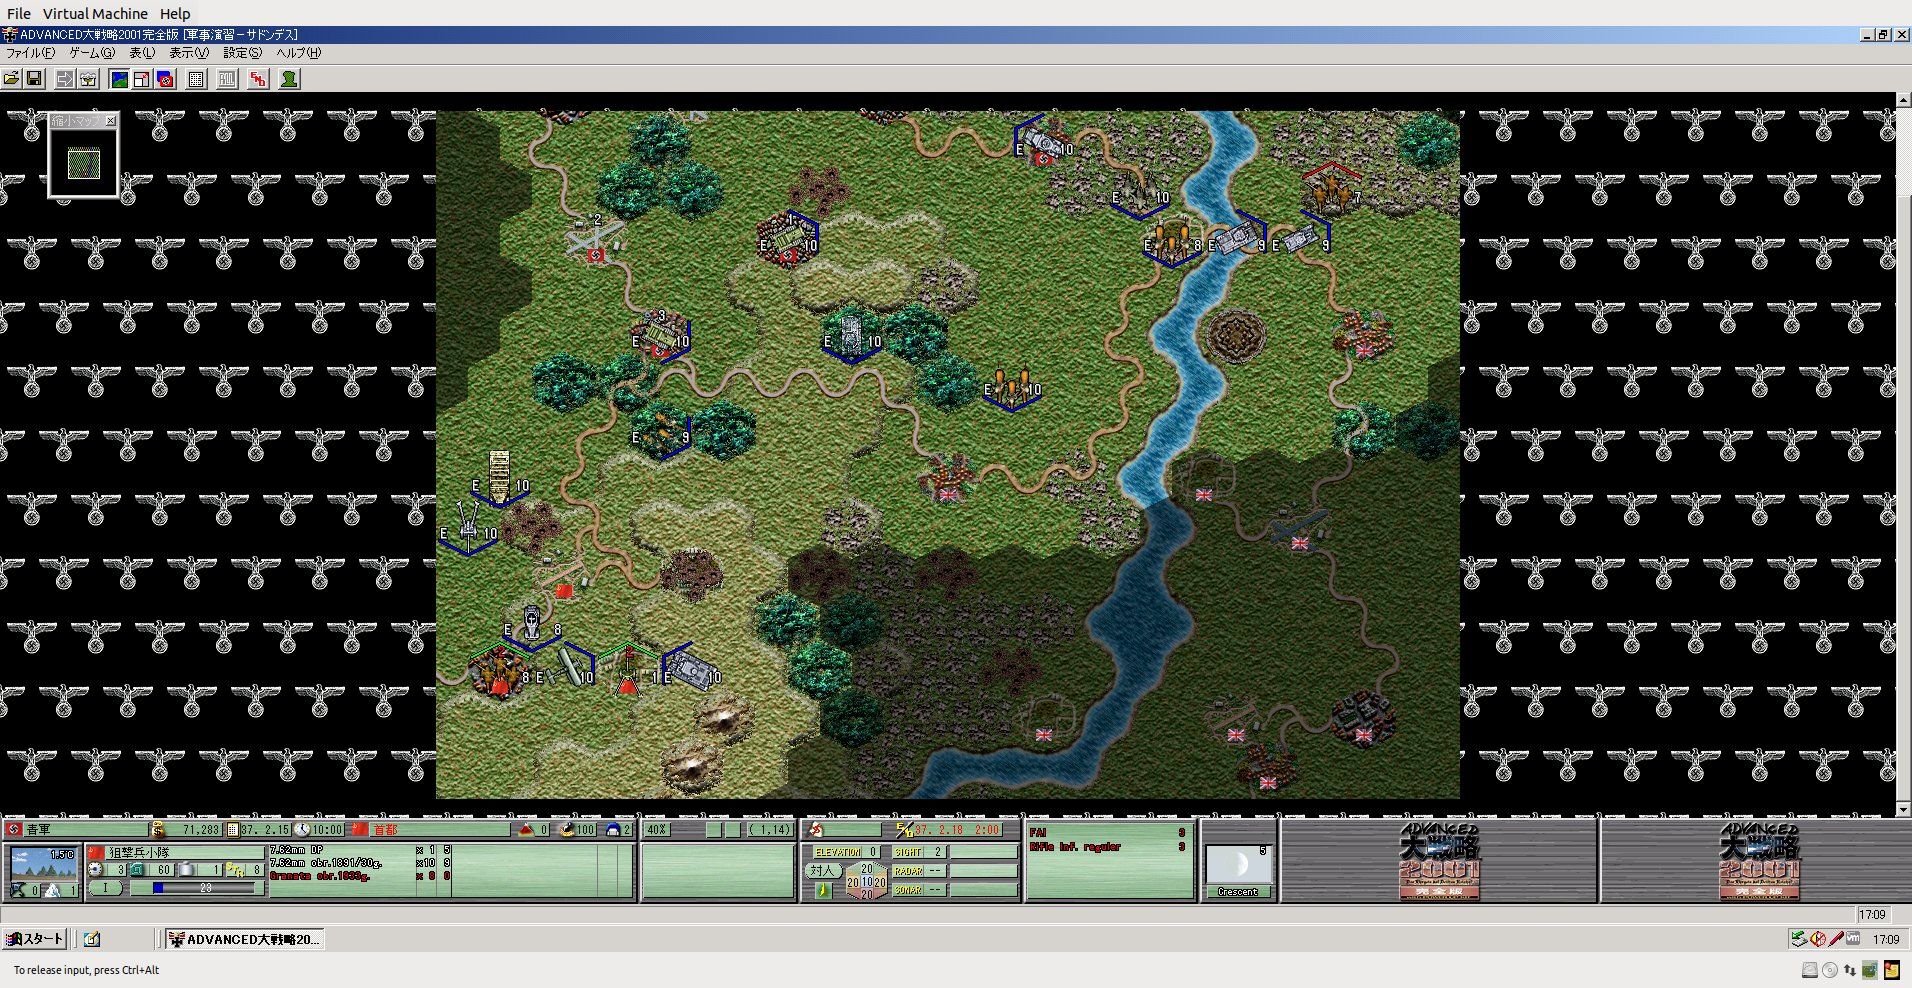The image size is (1912, 988).
Task: Close the 縮小マップ mini map window
Action: (x=111, y=121)
